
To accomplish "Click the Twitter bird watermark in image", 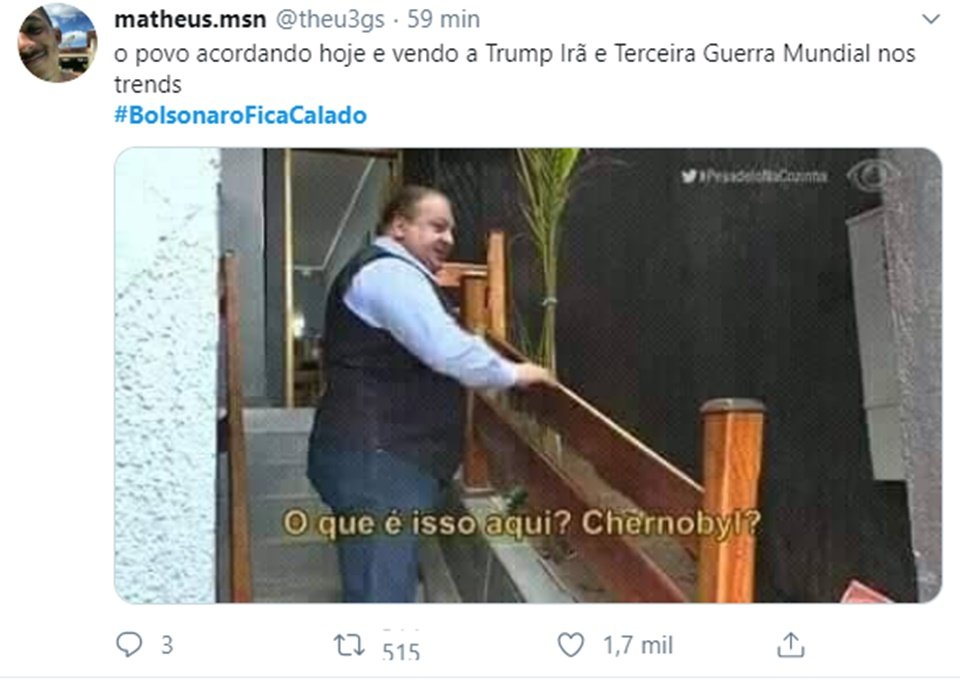I will [x=689, y=176].
